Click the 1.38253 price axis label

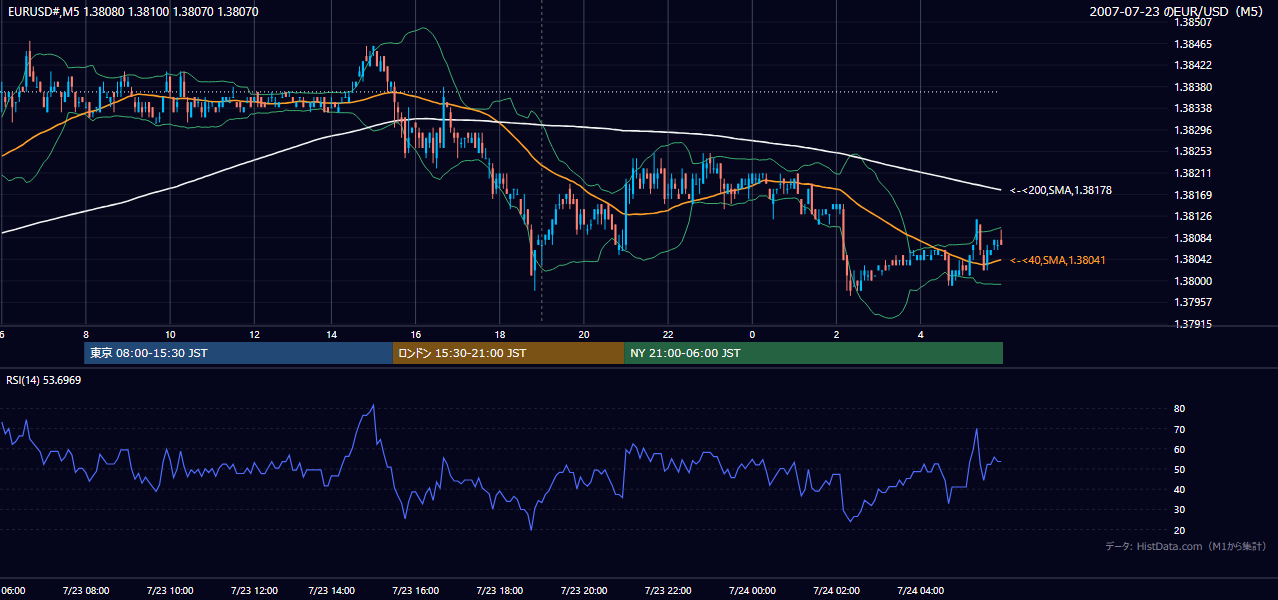(x=1193, y=151)
